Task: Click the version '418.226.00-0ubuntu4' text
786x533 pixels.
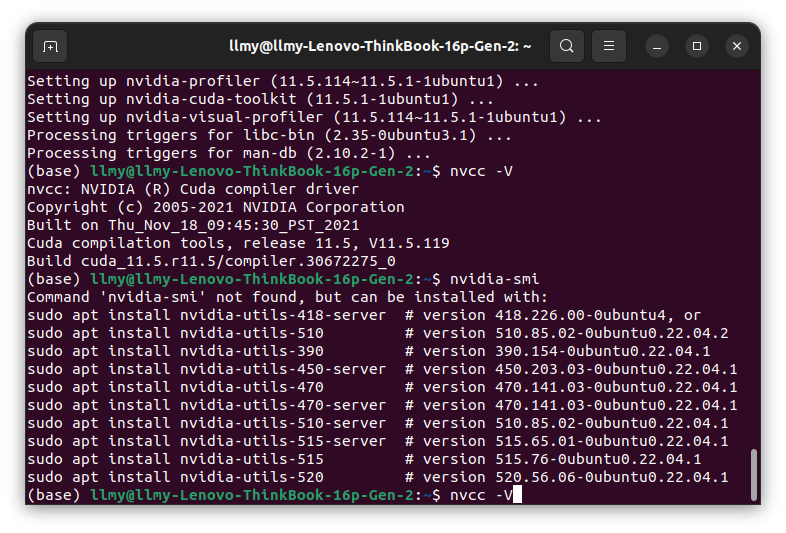Action: tap(580, 315)
